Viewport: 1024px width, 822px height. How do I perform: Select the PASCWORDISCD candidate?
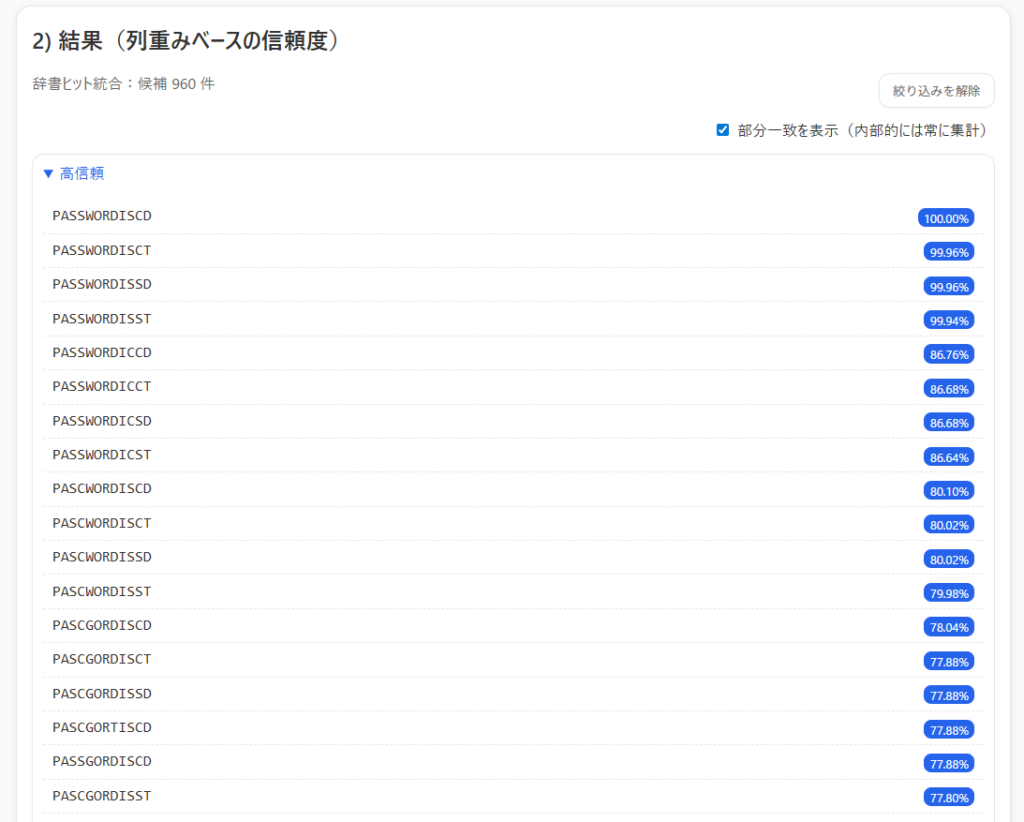(102, 489)
